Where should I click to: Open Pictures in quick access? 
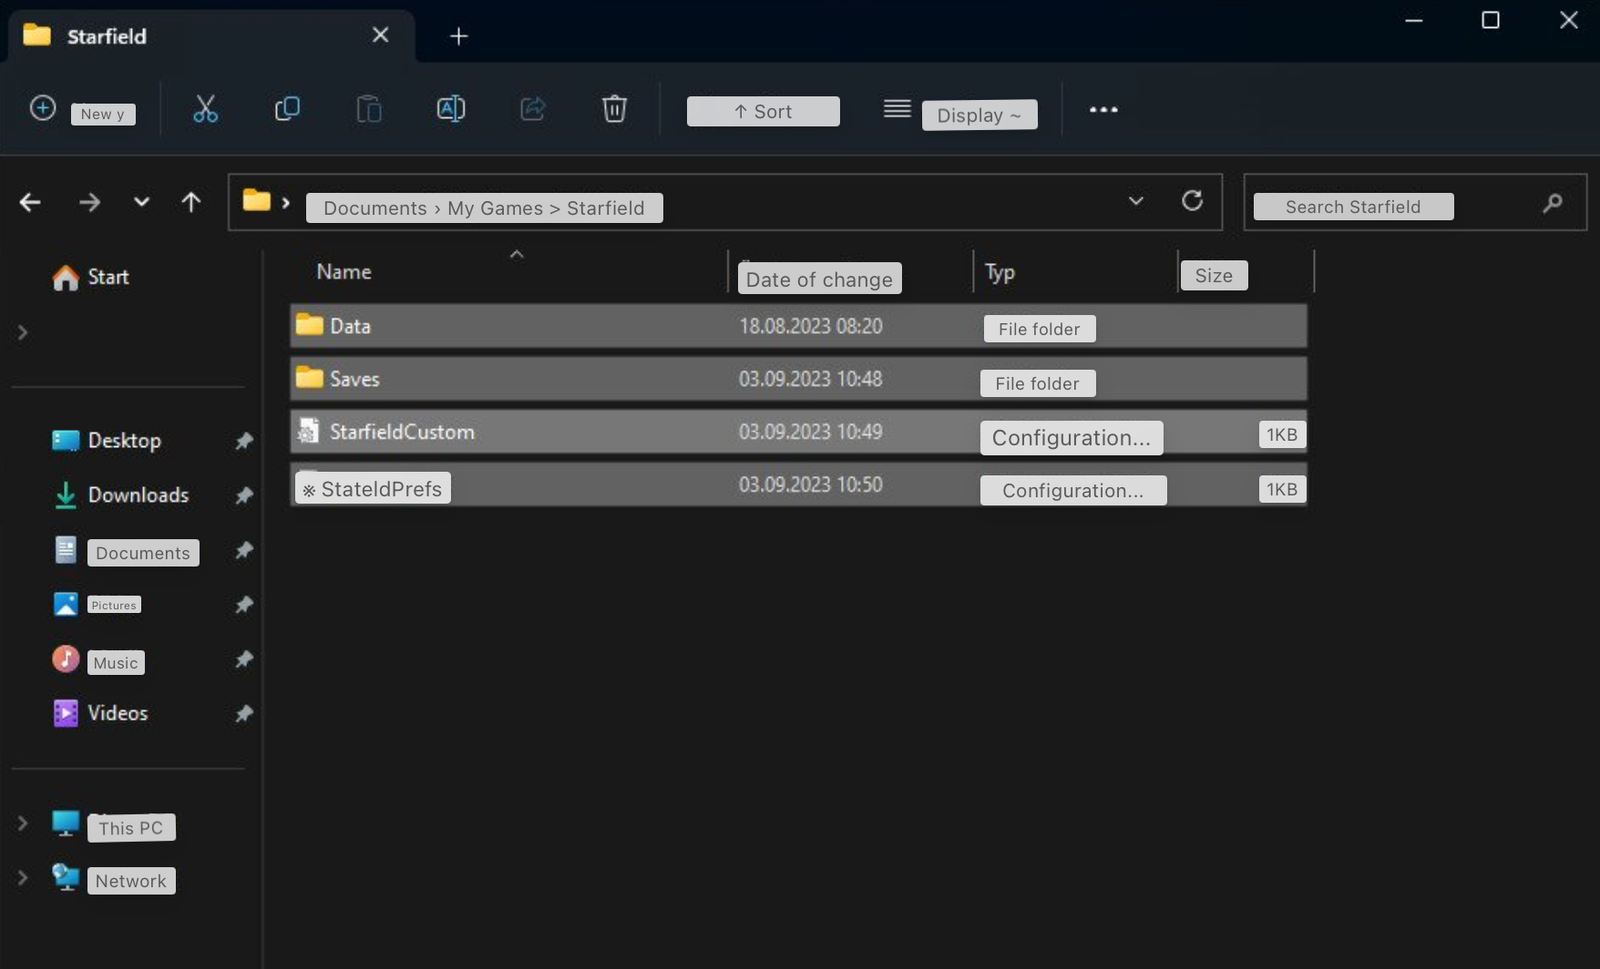[x=97, y=605]
